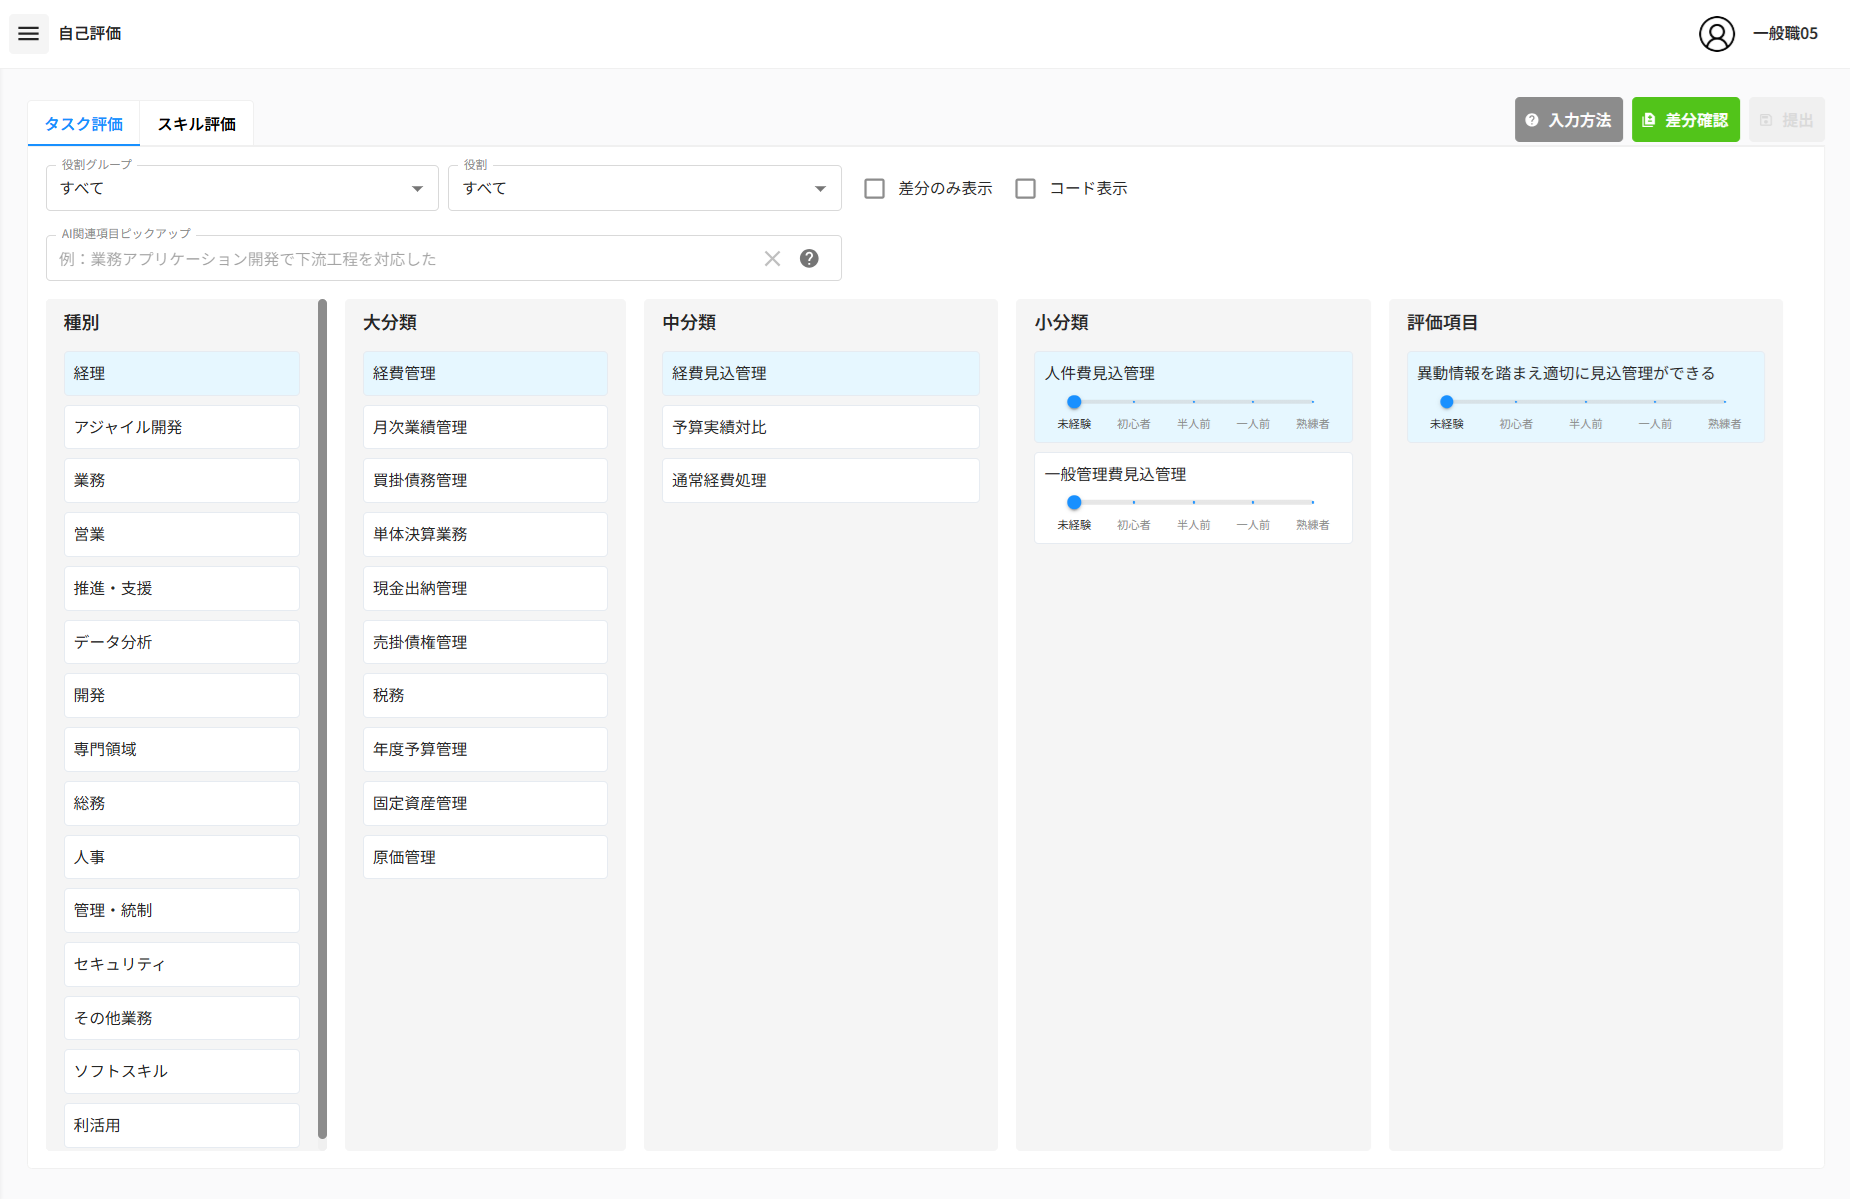The height and width of the screenshot is (1199, 1850).
Task: Select 原価管理 in 大分類
Action: pos(485,857)
